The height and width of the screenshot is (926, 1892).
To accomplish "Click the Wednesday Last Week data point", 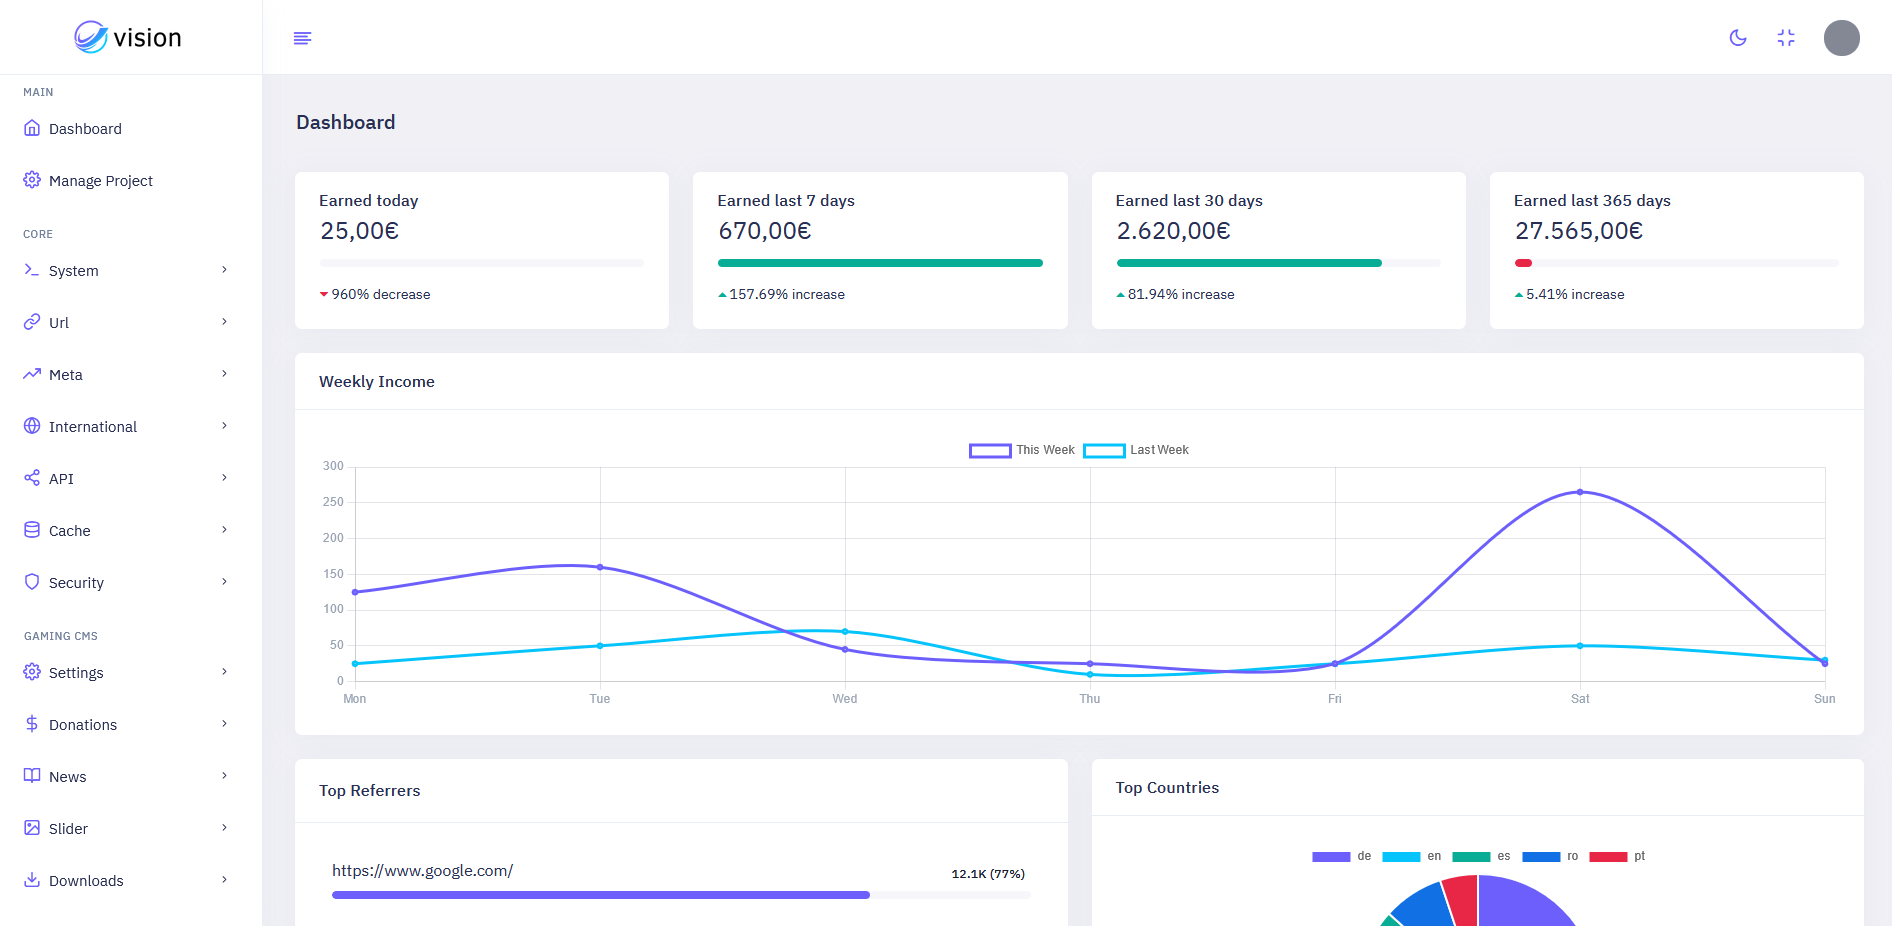I will tap(845, 631).
